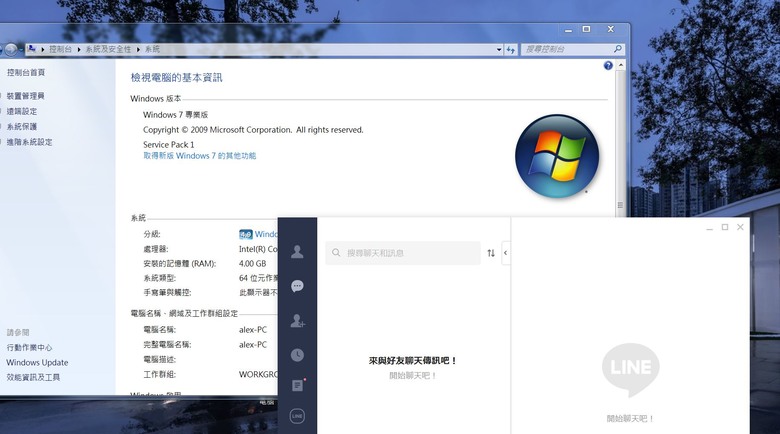Open 裝置管理員 in the left pane

tap(25, 96)
